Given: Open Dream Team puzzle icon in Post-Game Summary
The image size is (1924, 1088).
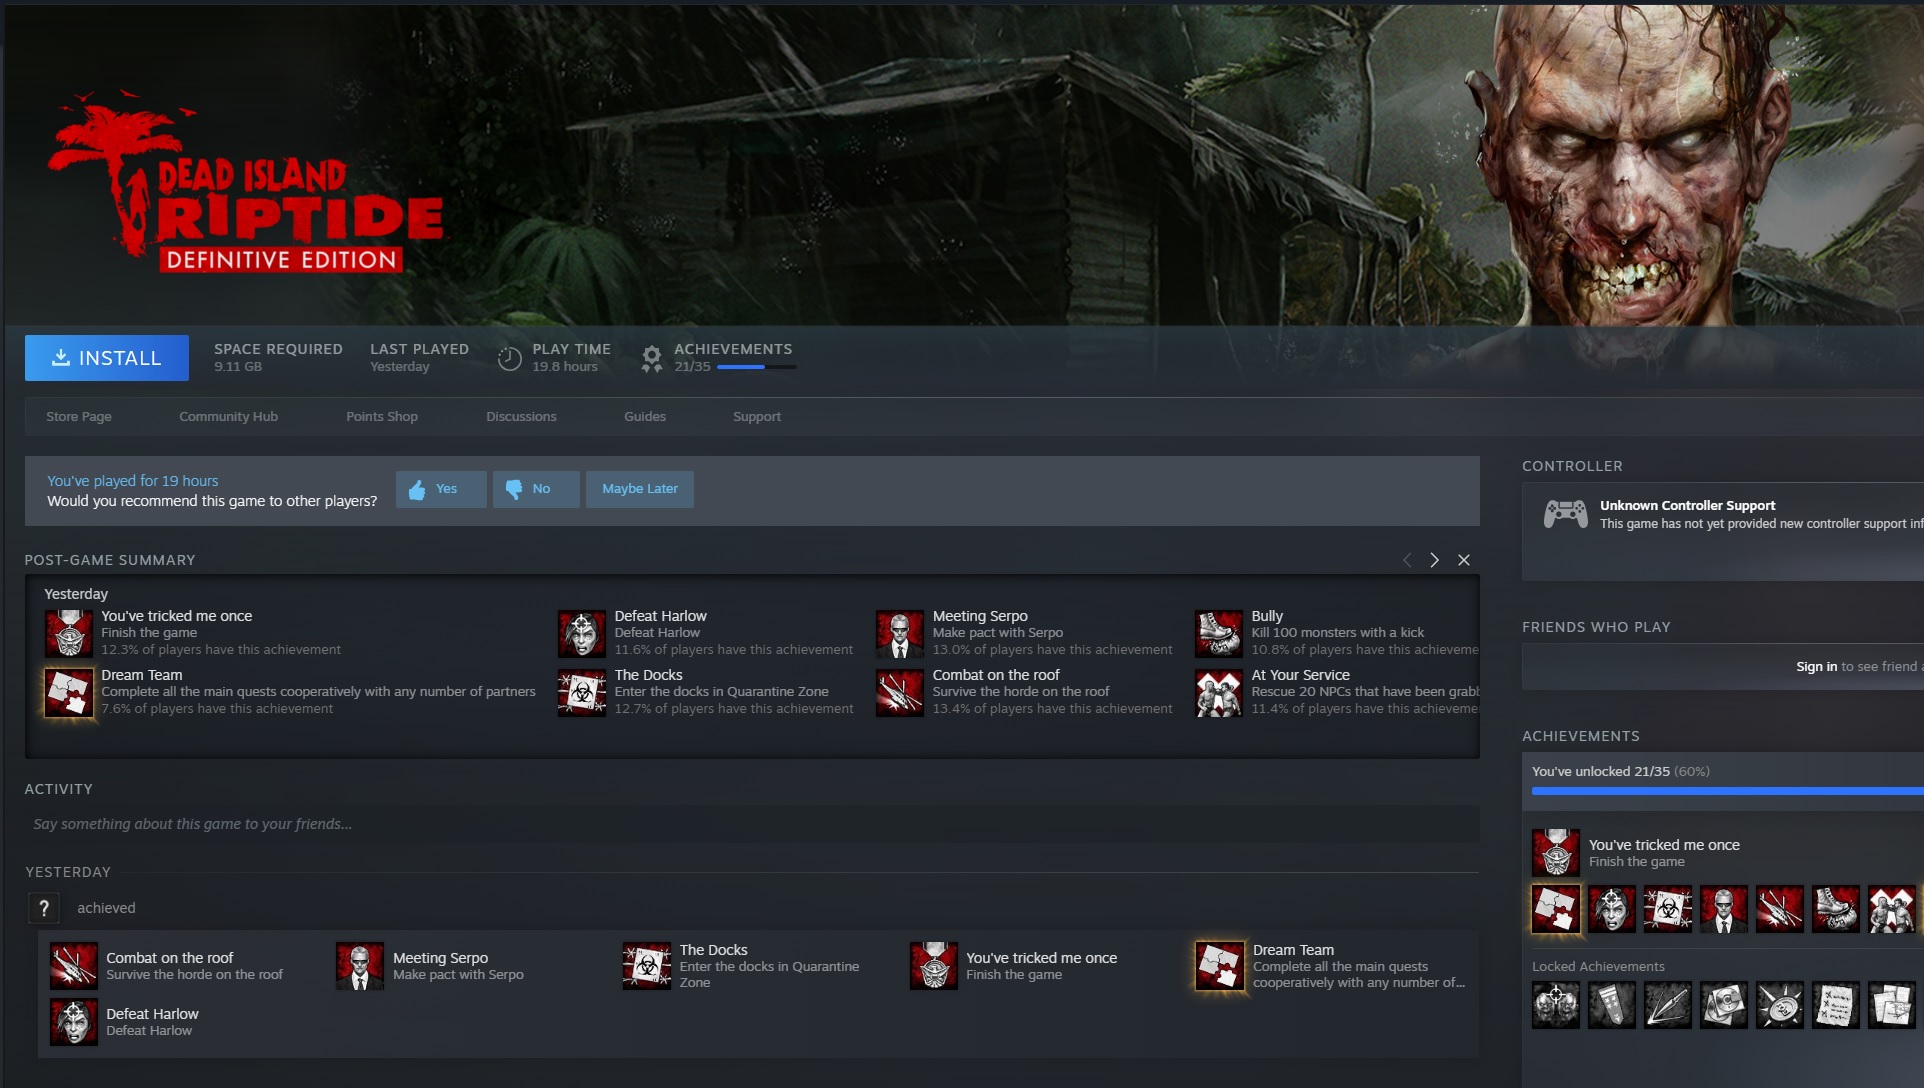Looking at the screenshot, I should (x=69, y=693).
